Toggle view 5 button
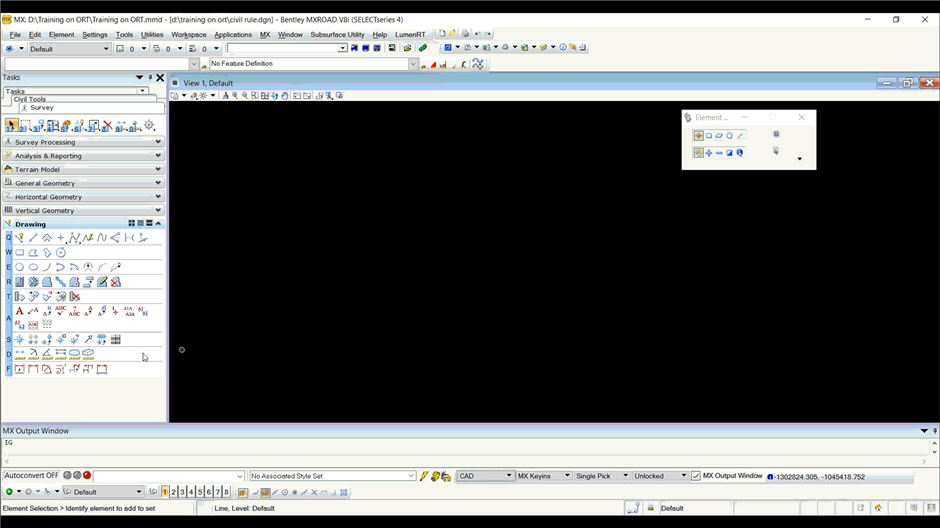 pyautogui.click(x=200, y=492)
